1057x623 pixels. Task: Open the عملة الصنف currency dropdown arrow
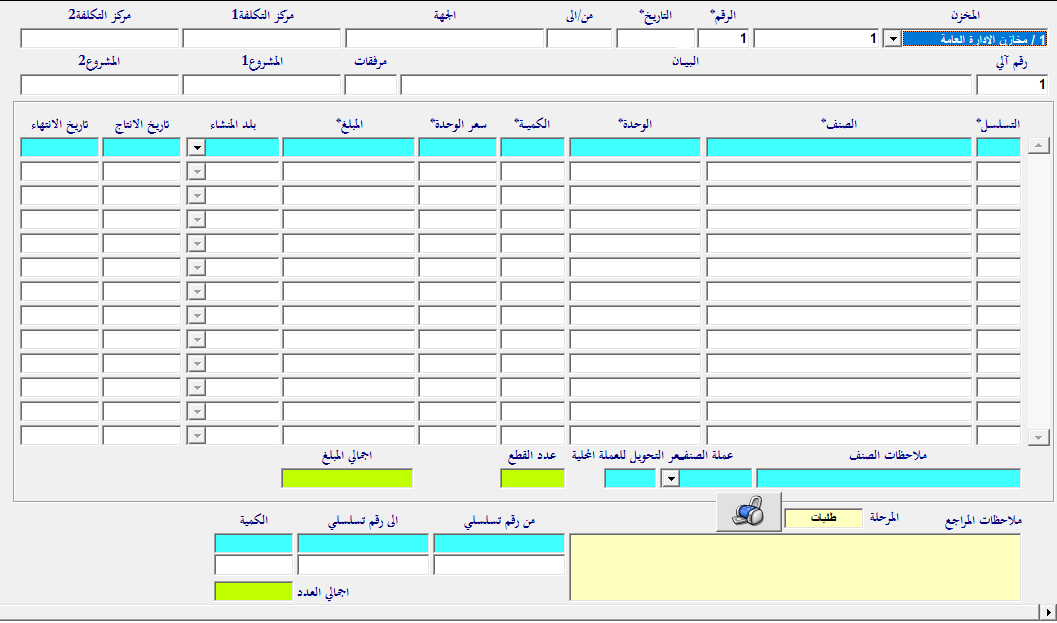tap(670, 478)
